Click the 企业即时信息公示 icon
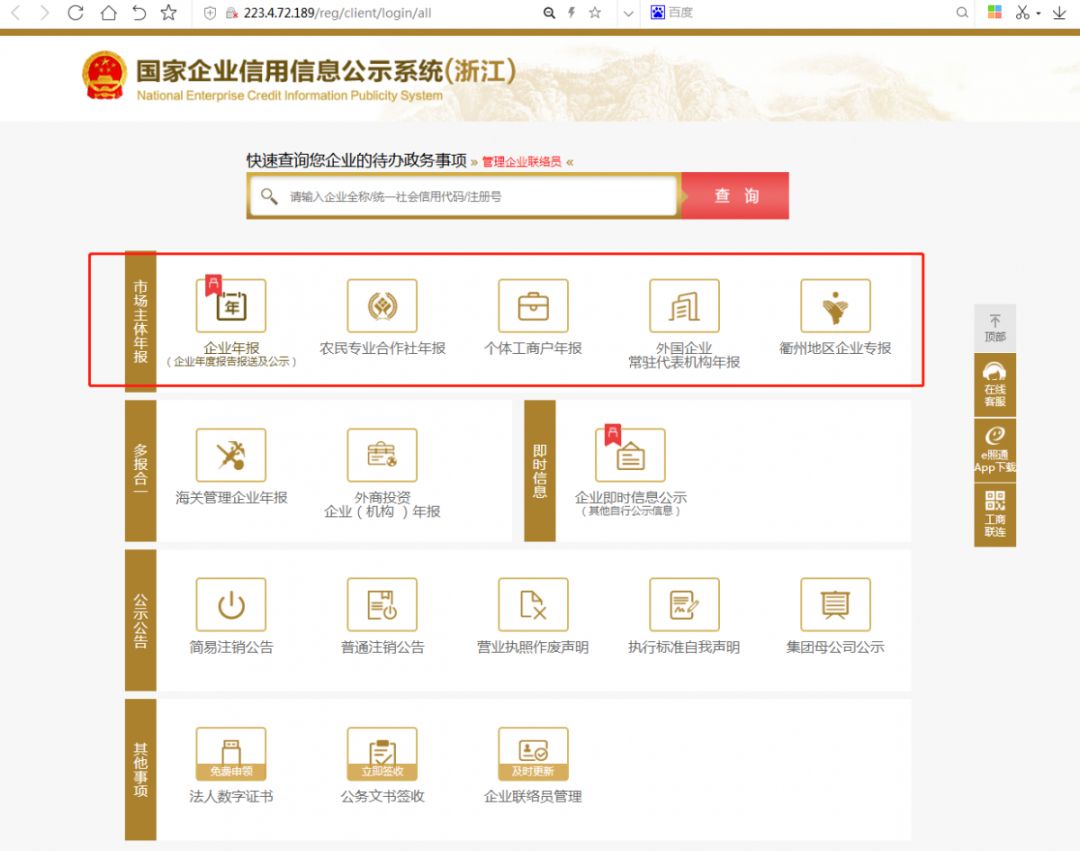 point(630,455)
